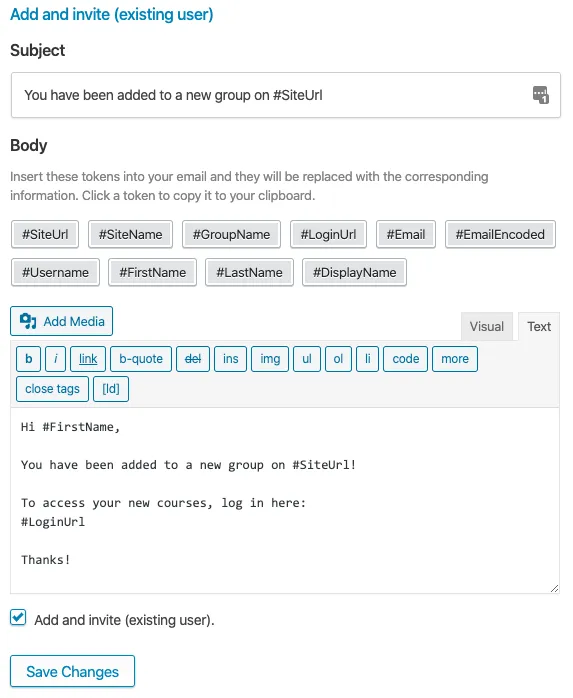Insert bold tag with b button
The image size is (573, 698).
pyautogui.click(x=28, y=359)
